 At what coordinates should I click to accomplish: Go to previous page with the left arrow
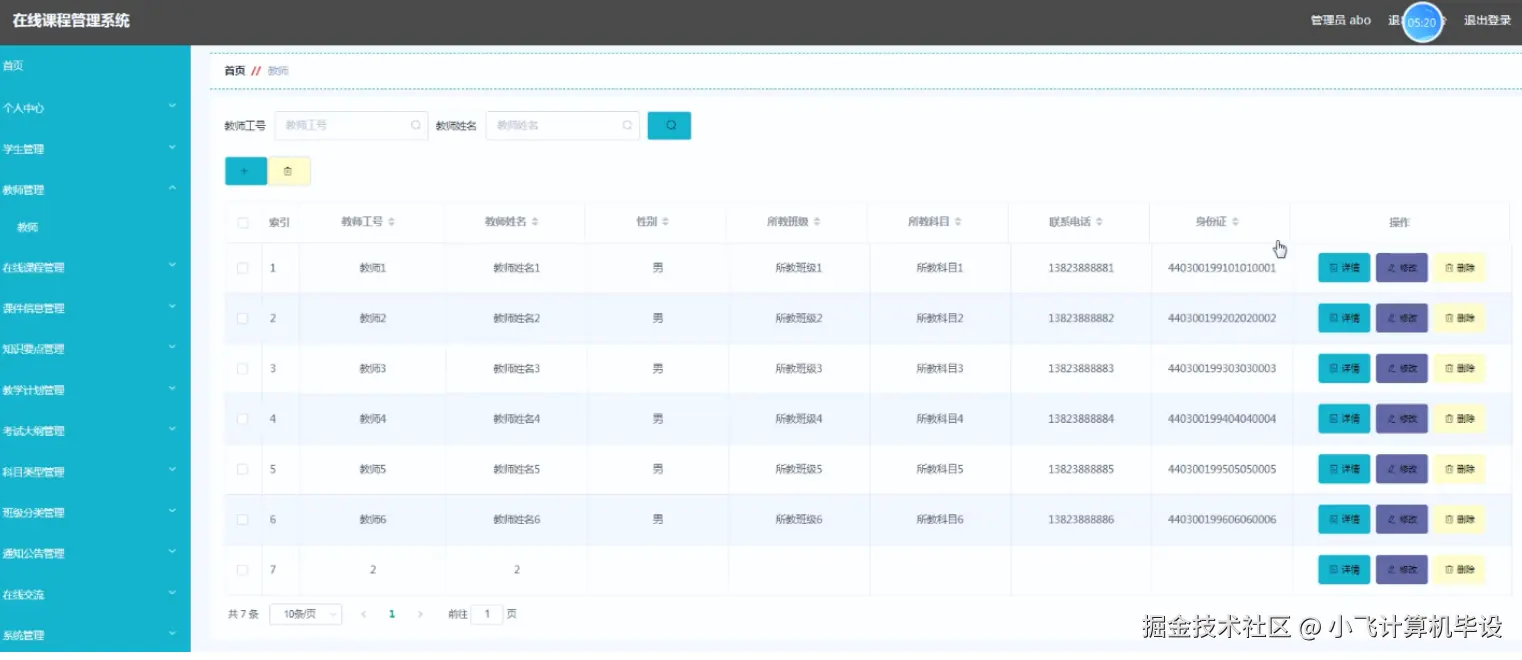tap(364, 614)
